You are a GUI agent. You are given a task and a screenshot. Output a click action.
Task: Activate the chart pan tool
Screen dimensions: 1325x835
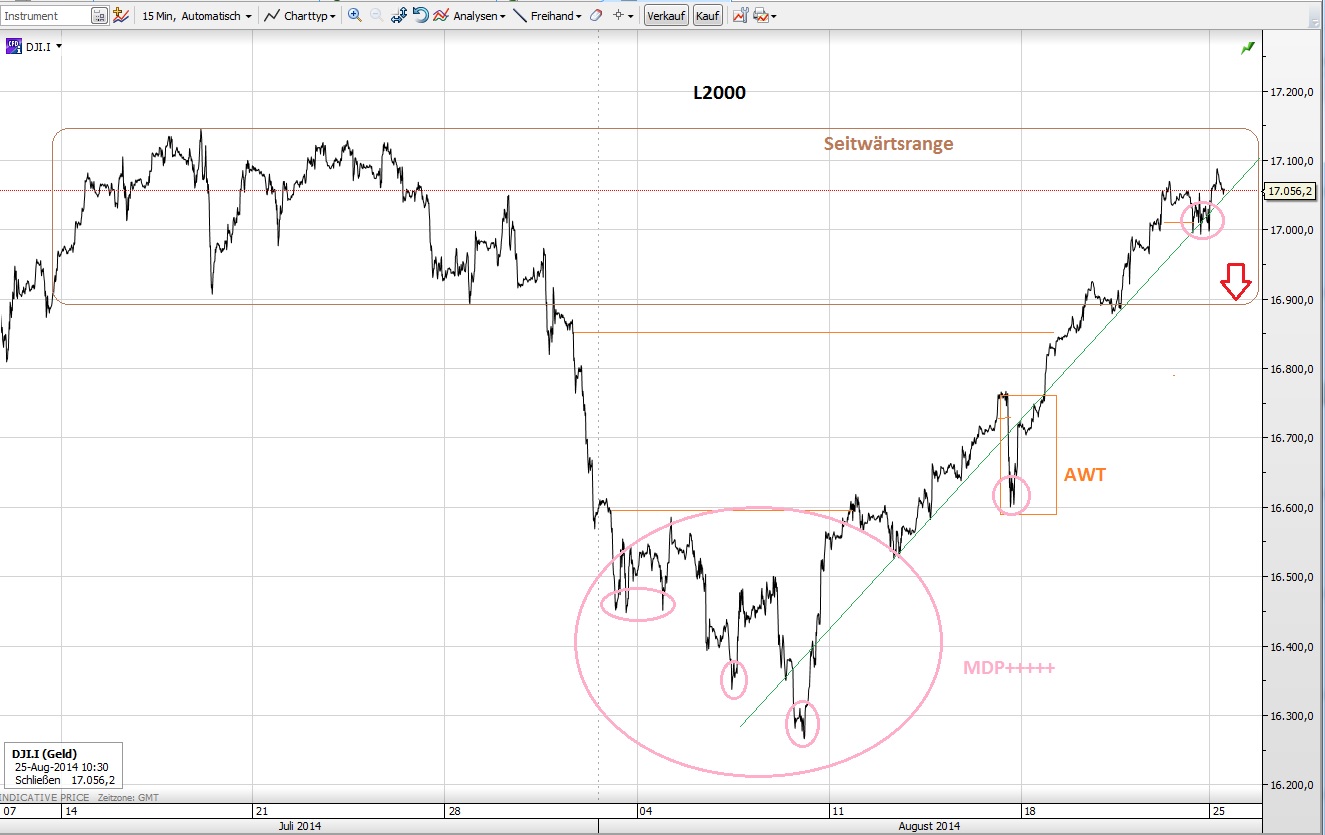tap(399, 15)
